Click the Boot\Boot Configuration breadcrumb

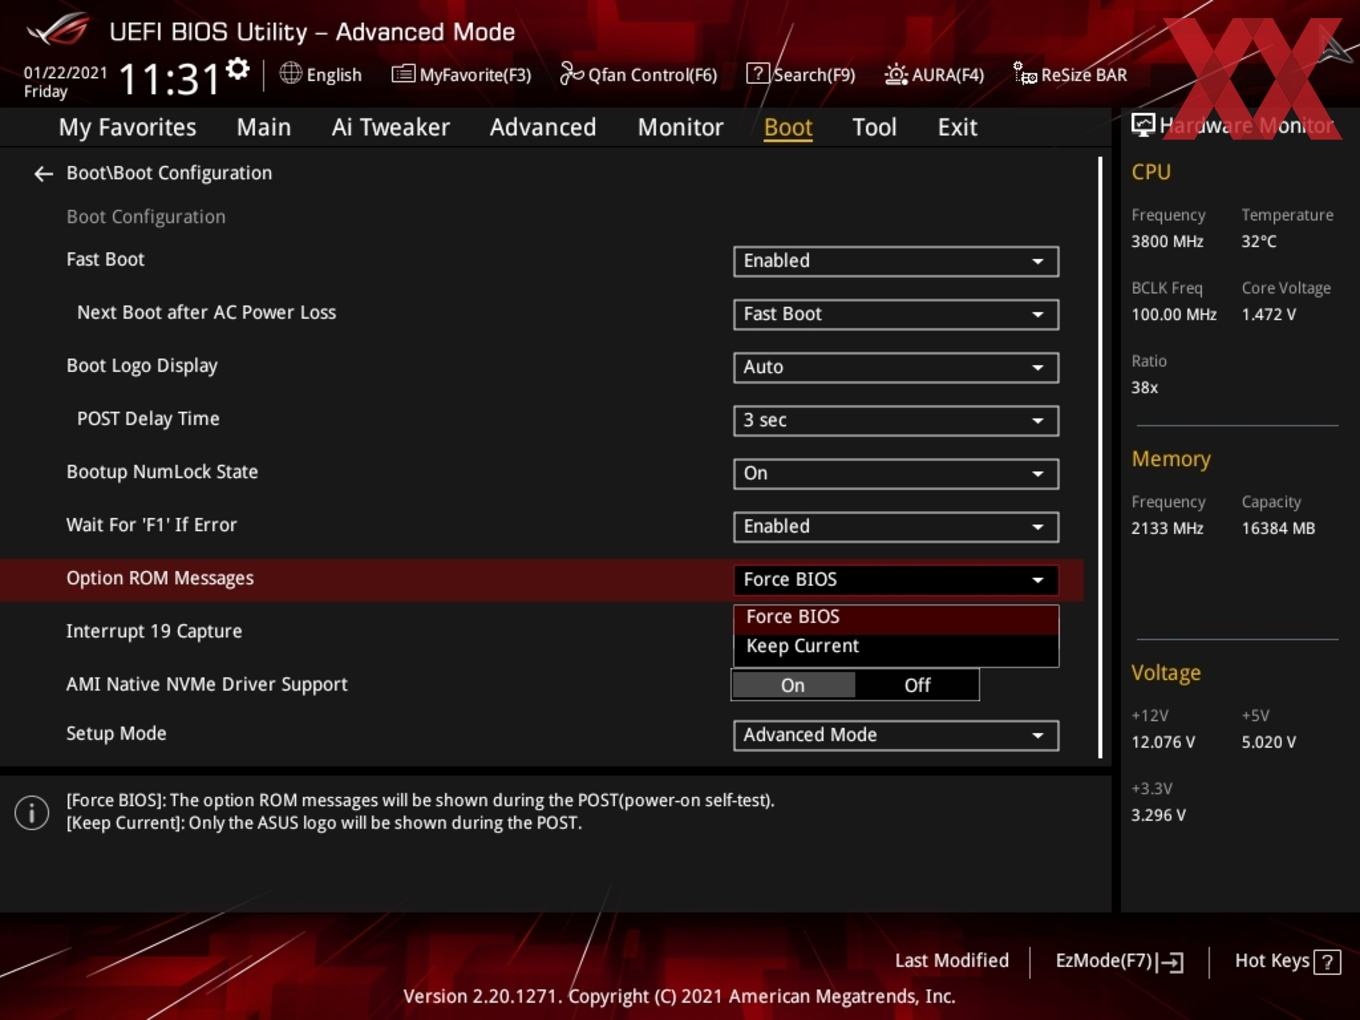click(x=169, y=173)
